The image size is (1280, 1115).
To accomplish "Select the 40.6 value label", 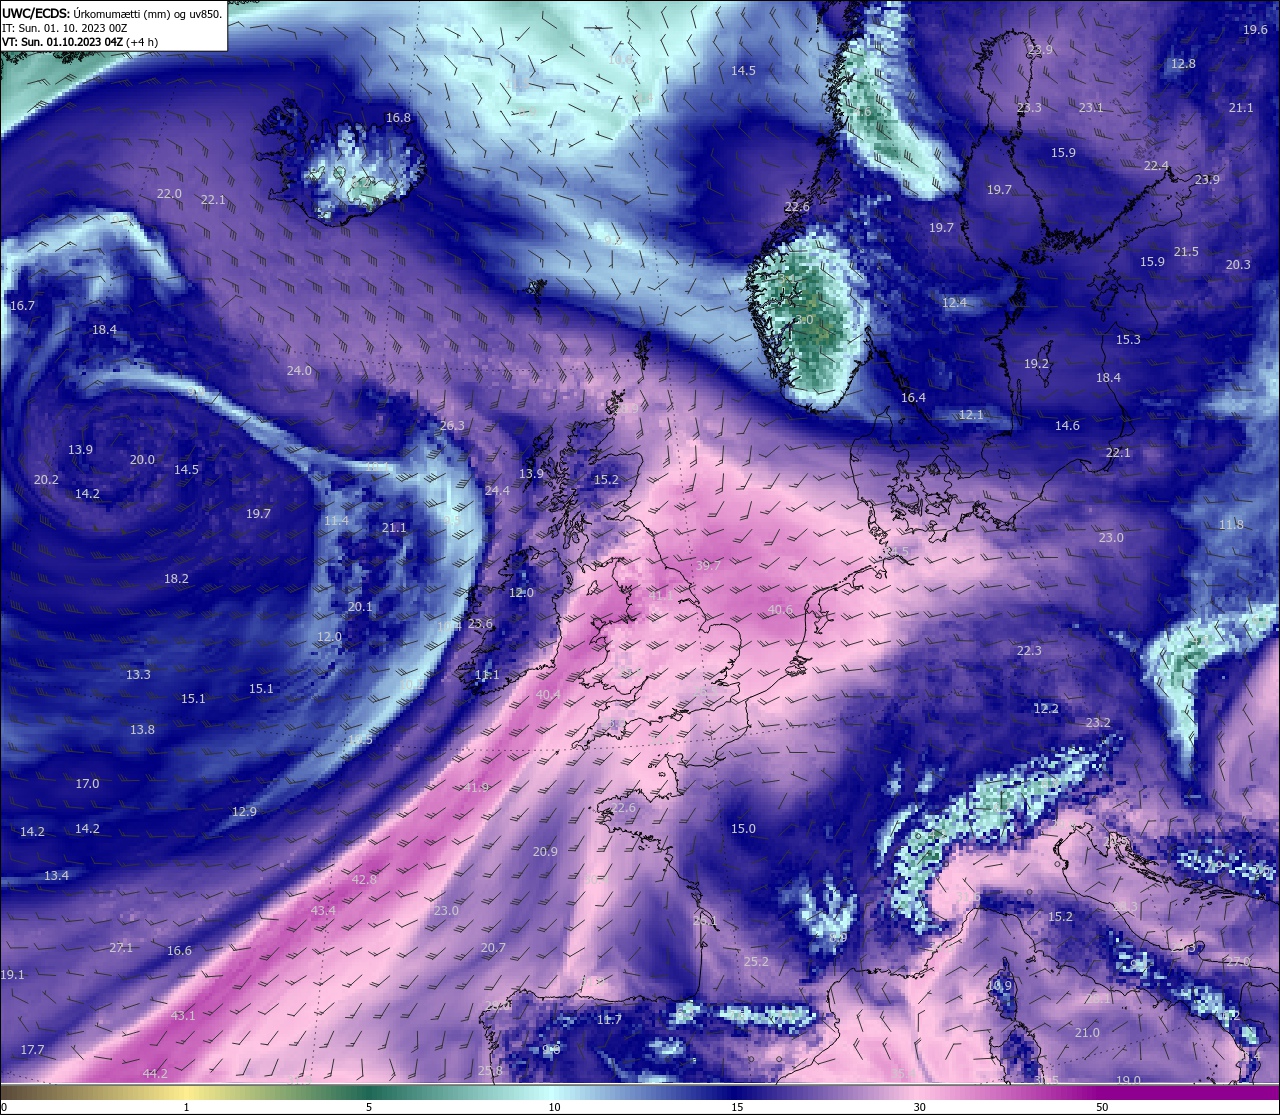I will point(780,610).
